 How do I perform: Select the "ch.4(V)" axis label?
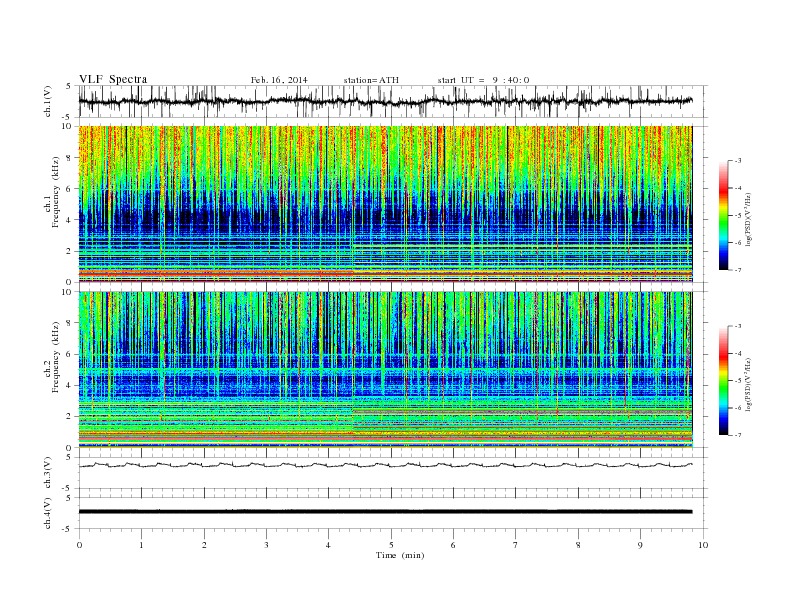[48, 513]
